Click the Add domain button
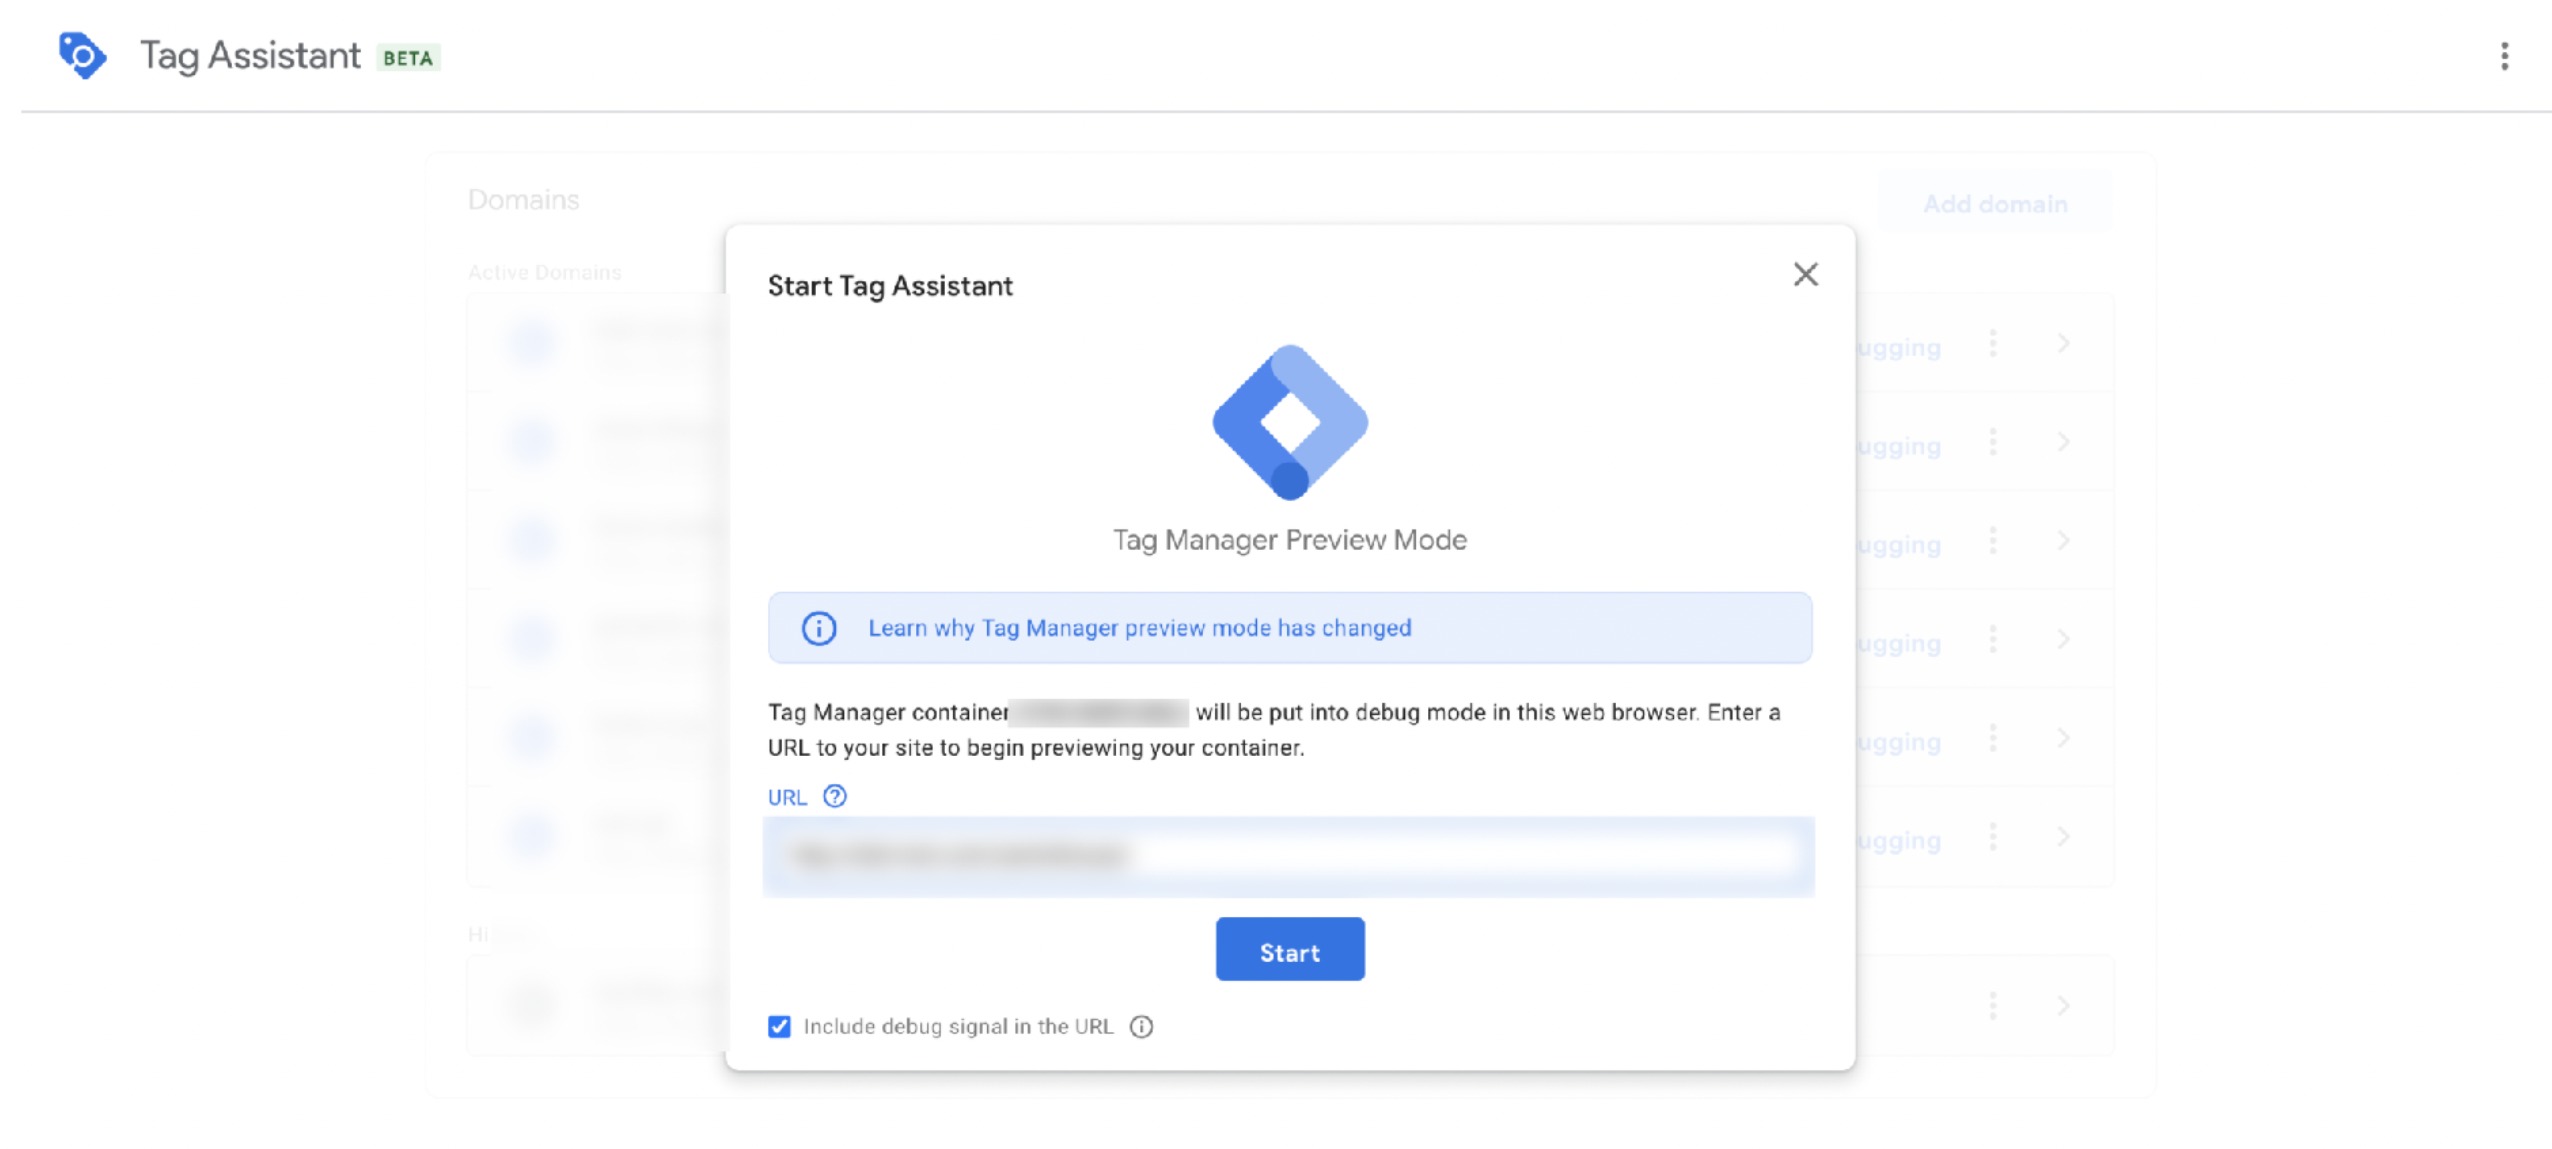The image size is (2552, 1149). point(1994,204)
